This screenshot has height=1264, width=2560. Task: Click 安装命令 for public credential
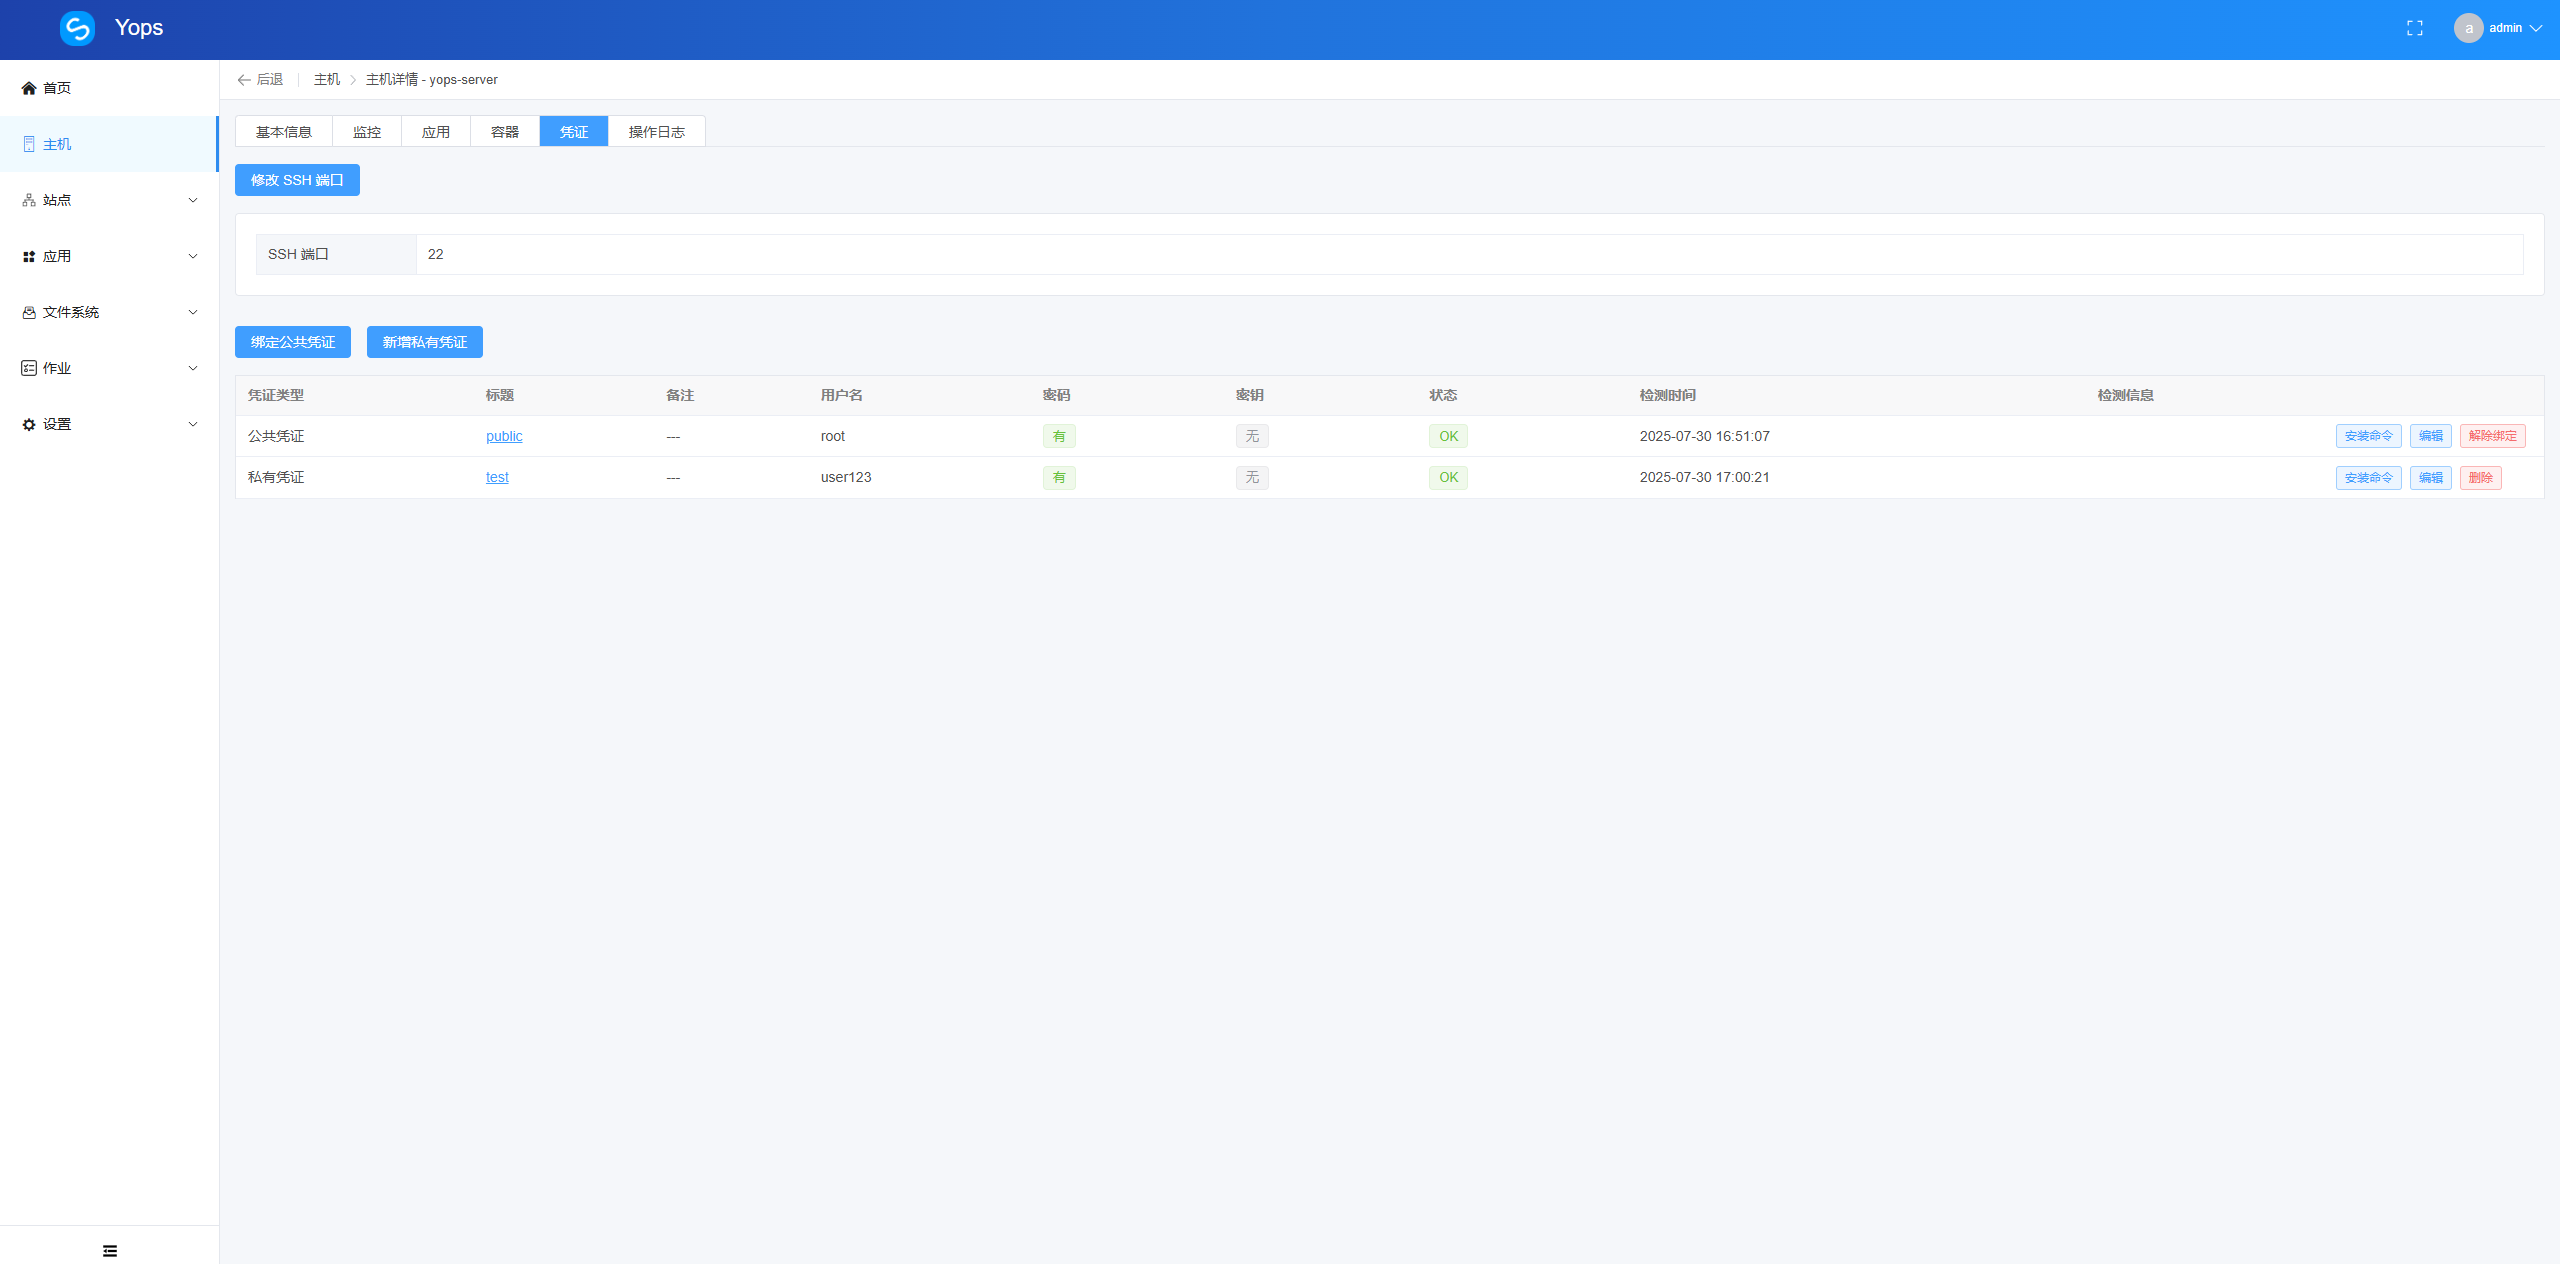[2368, 436]
